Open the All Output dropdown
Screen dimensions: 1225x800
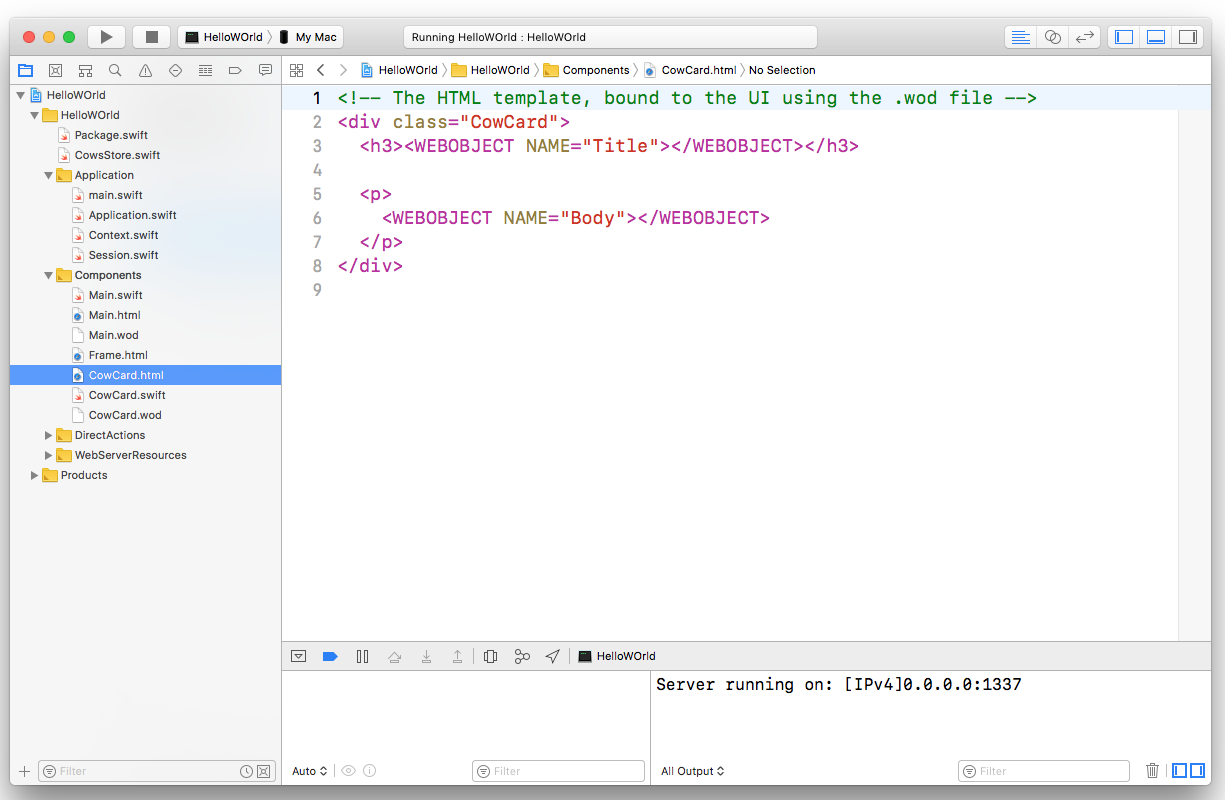click(691, 771)
